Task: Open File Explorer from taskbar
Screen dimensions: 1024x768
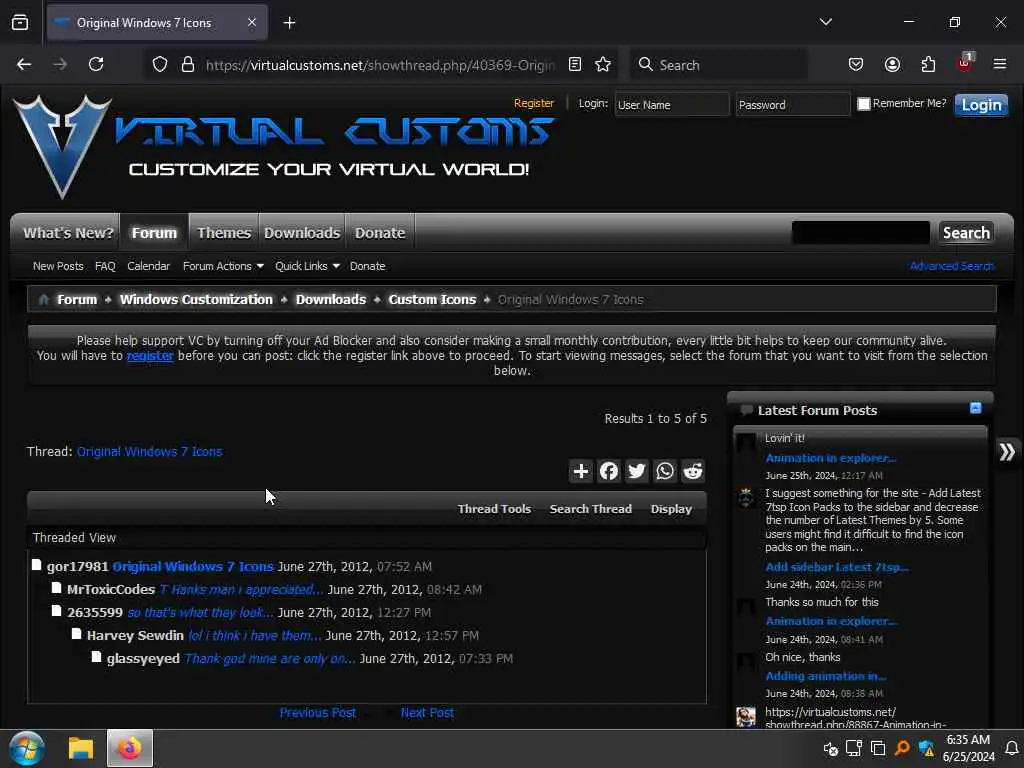Action: (81, 748)
